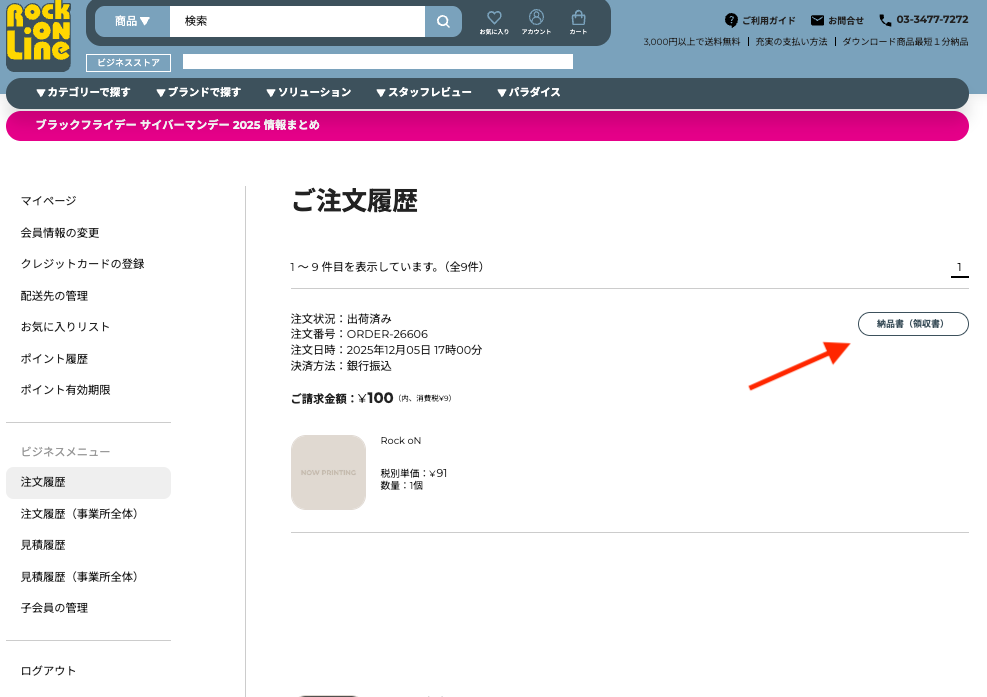Image resolution: width=987 pixels, height=697 pixels.
Task: Open the 商品 search category dropdown
Action: [x=132, y=21]
